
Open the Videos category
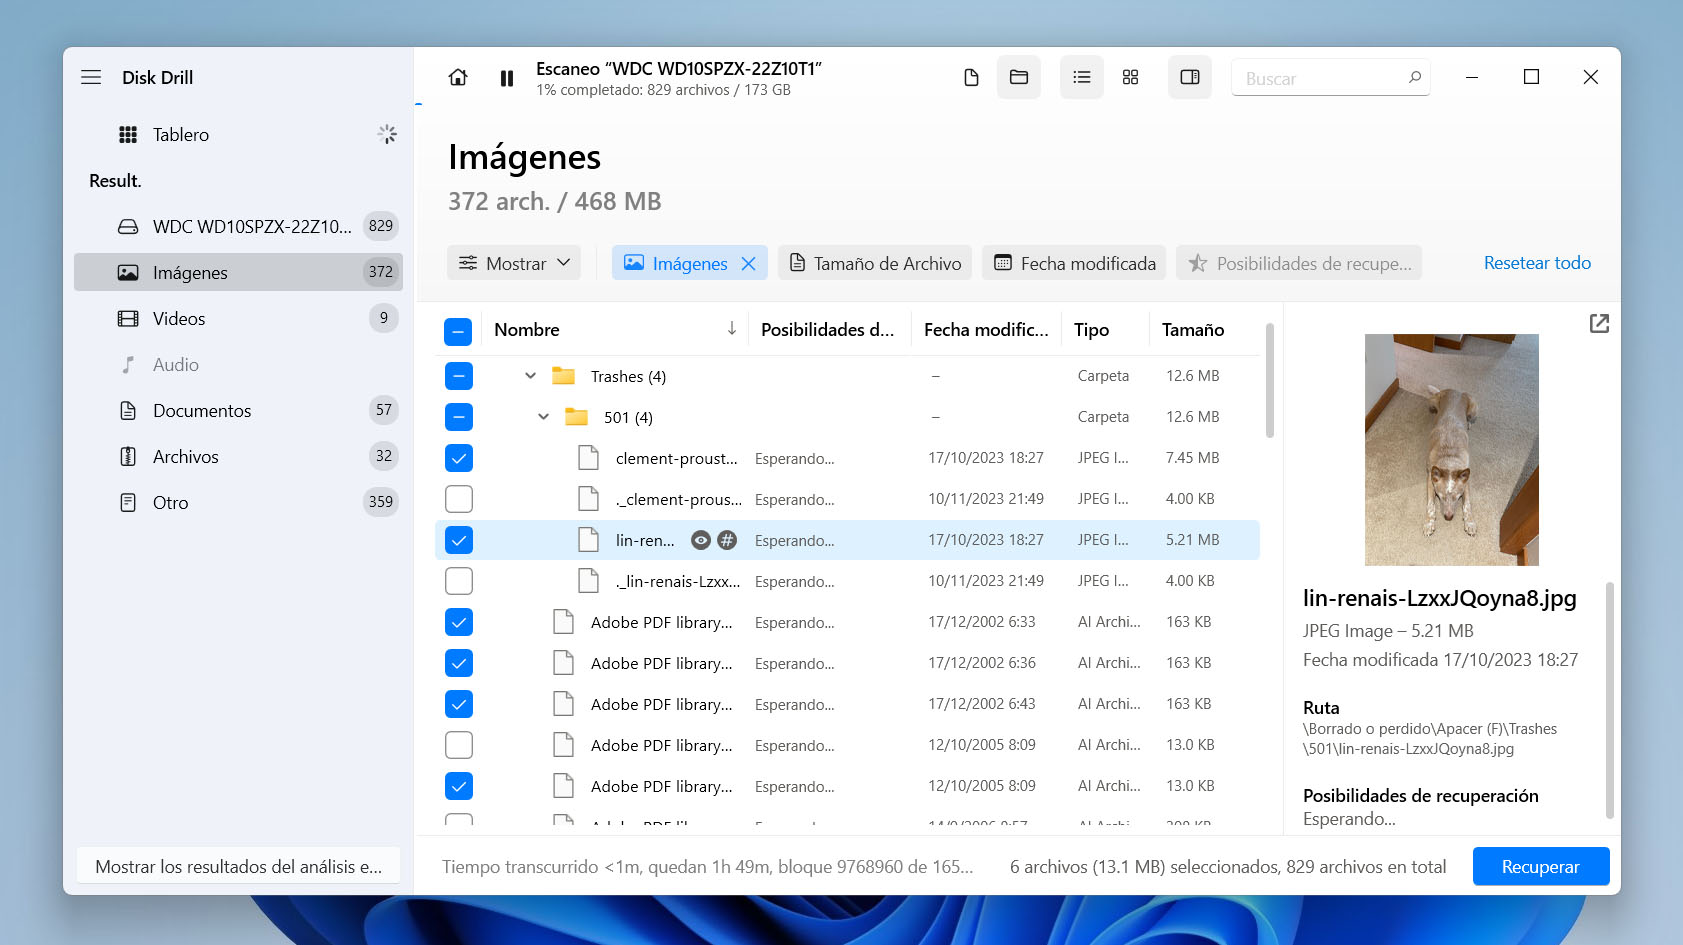238,318
